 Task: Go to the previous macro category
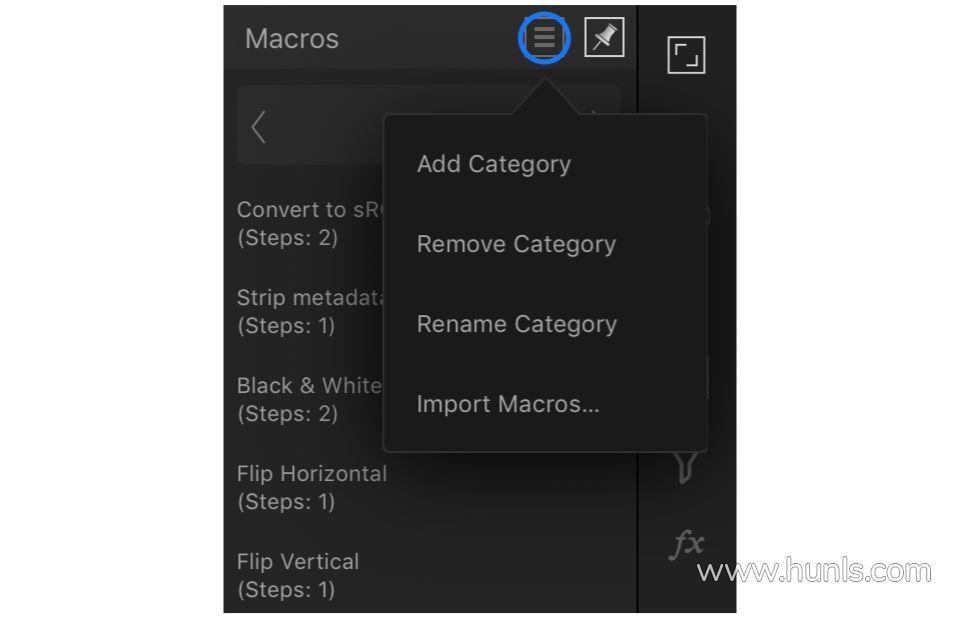259,126
